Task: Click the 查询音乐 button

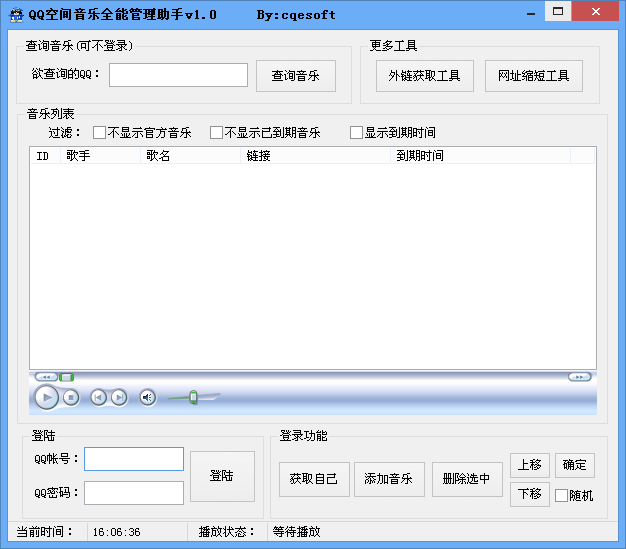Action: pyautogui.click(x=296, y=76)
